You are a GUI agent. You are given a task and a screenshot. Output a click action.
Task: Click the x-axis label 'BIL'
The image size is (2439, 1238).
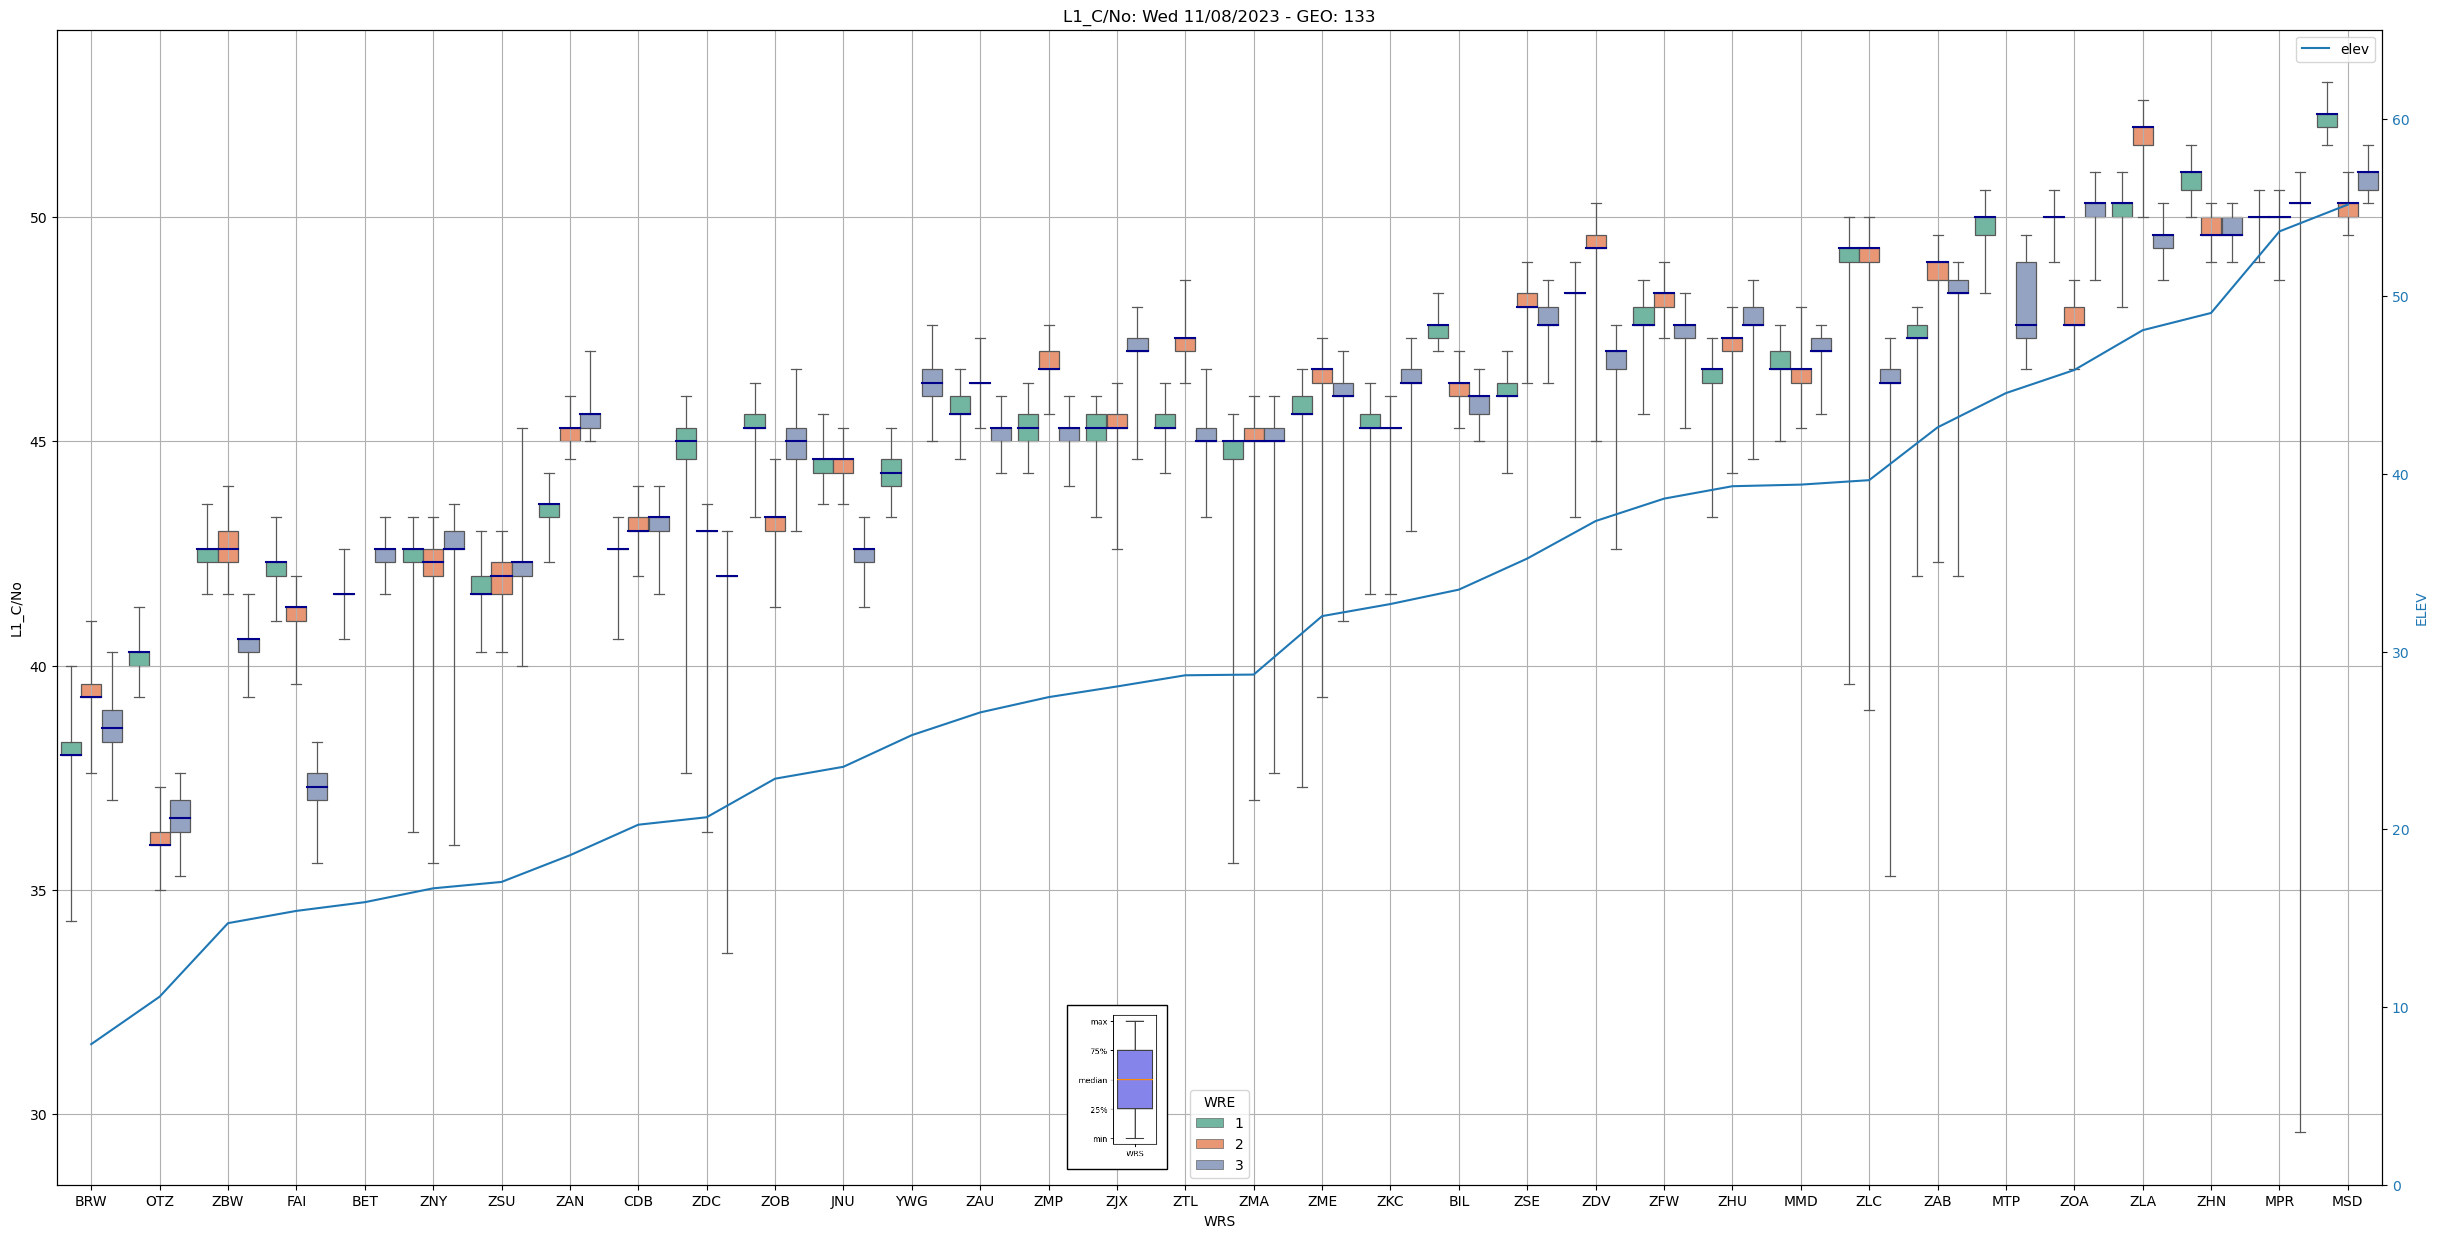coord(1459,1201)
